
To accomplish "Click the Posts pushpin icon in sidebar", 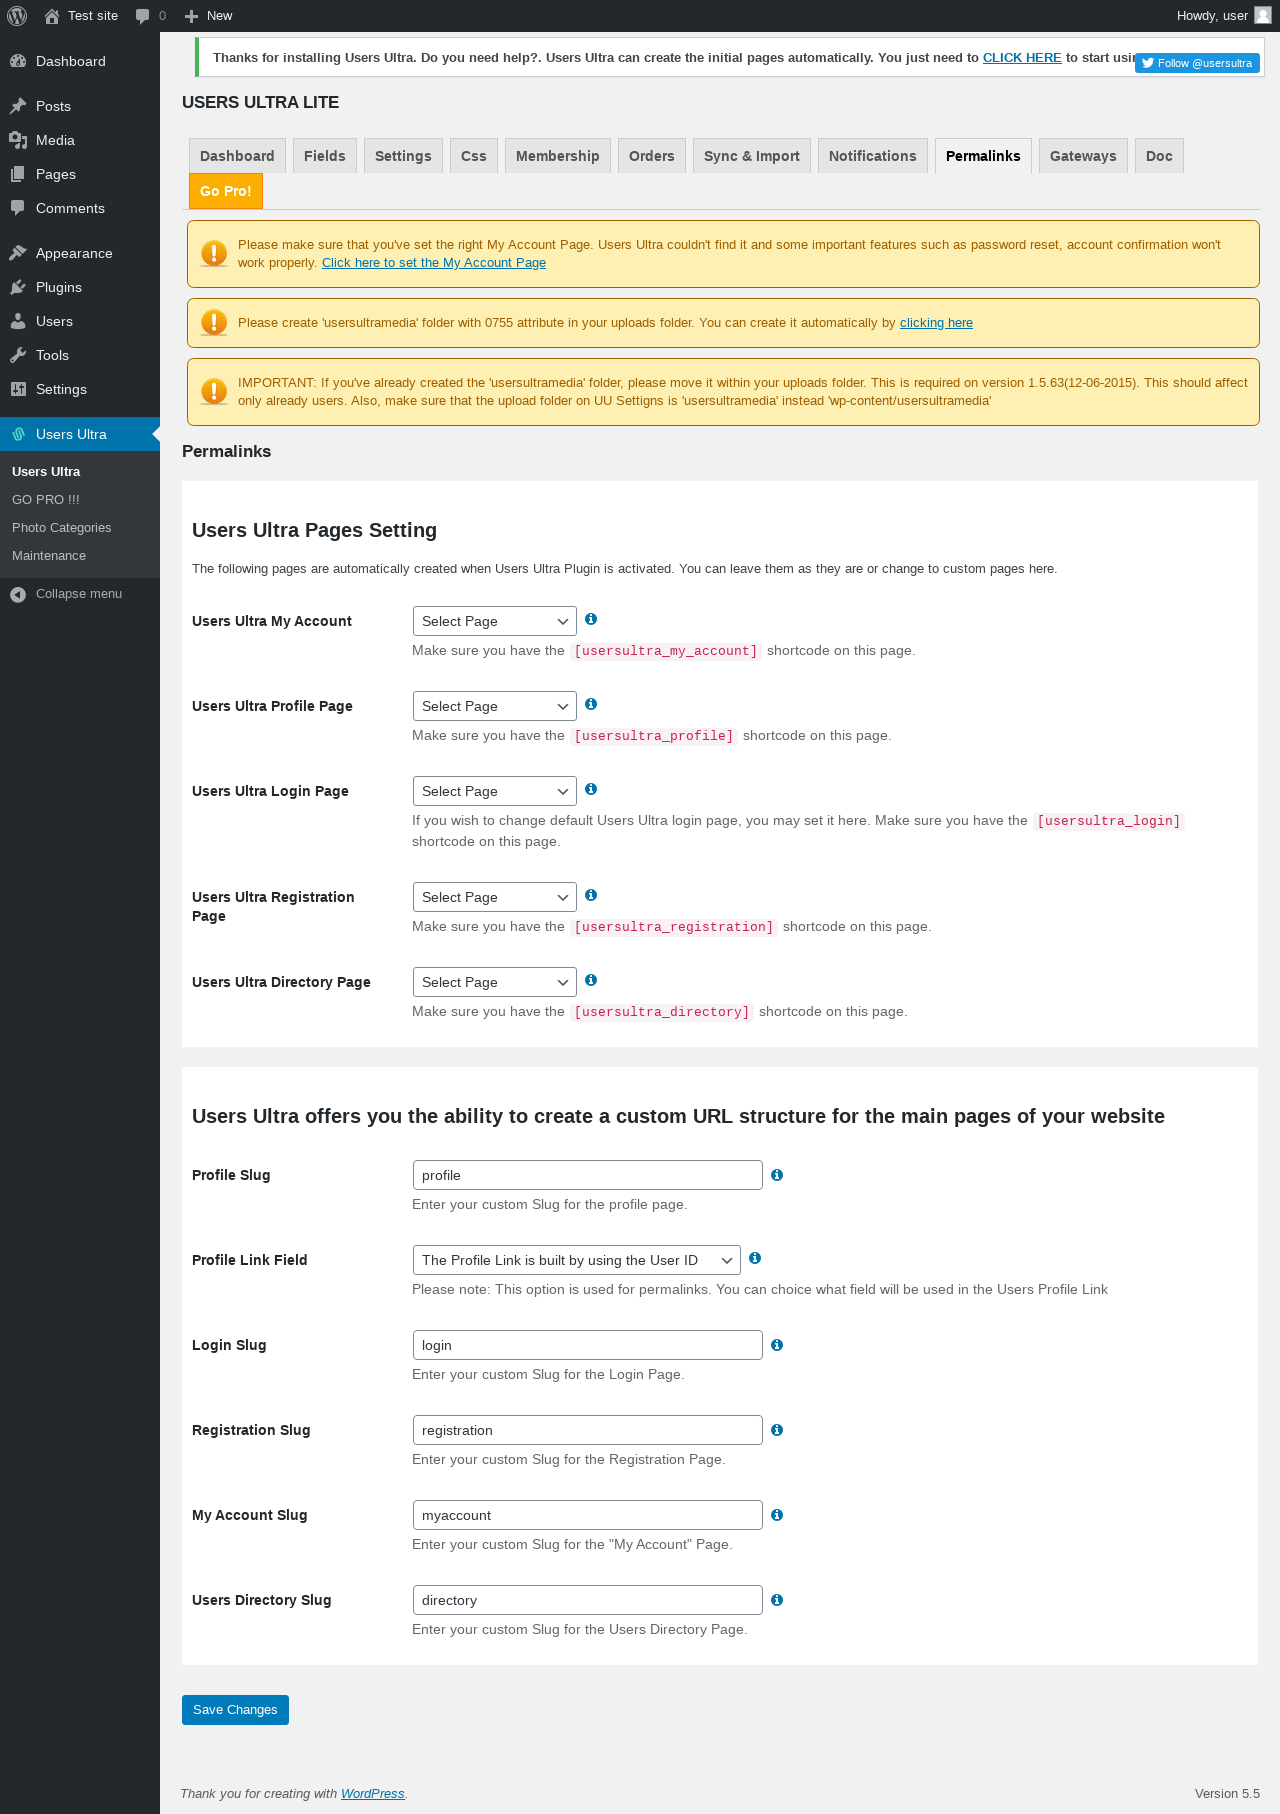I will coord(18,106).
